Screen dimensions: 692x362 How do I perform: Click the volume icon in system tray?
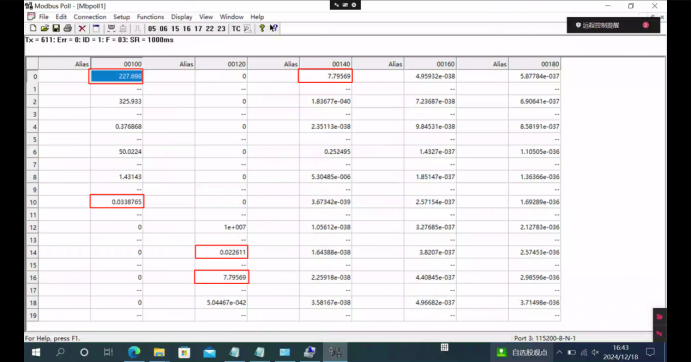pos(595,352)
